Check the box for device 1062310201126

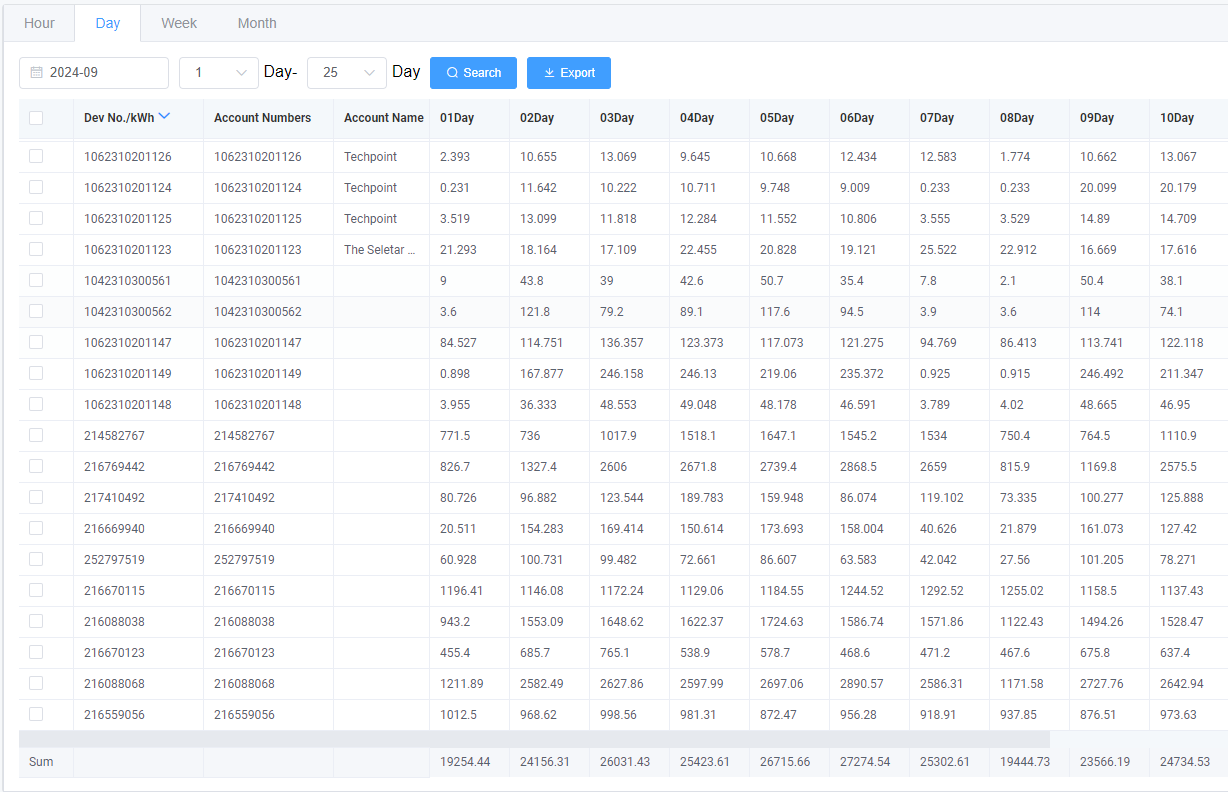(x=36, y=156)
